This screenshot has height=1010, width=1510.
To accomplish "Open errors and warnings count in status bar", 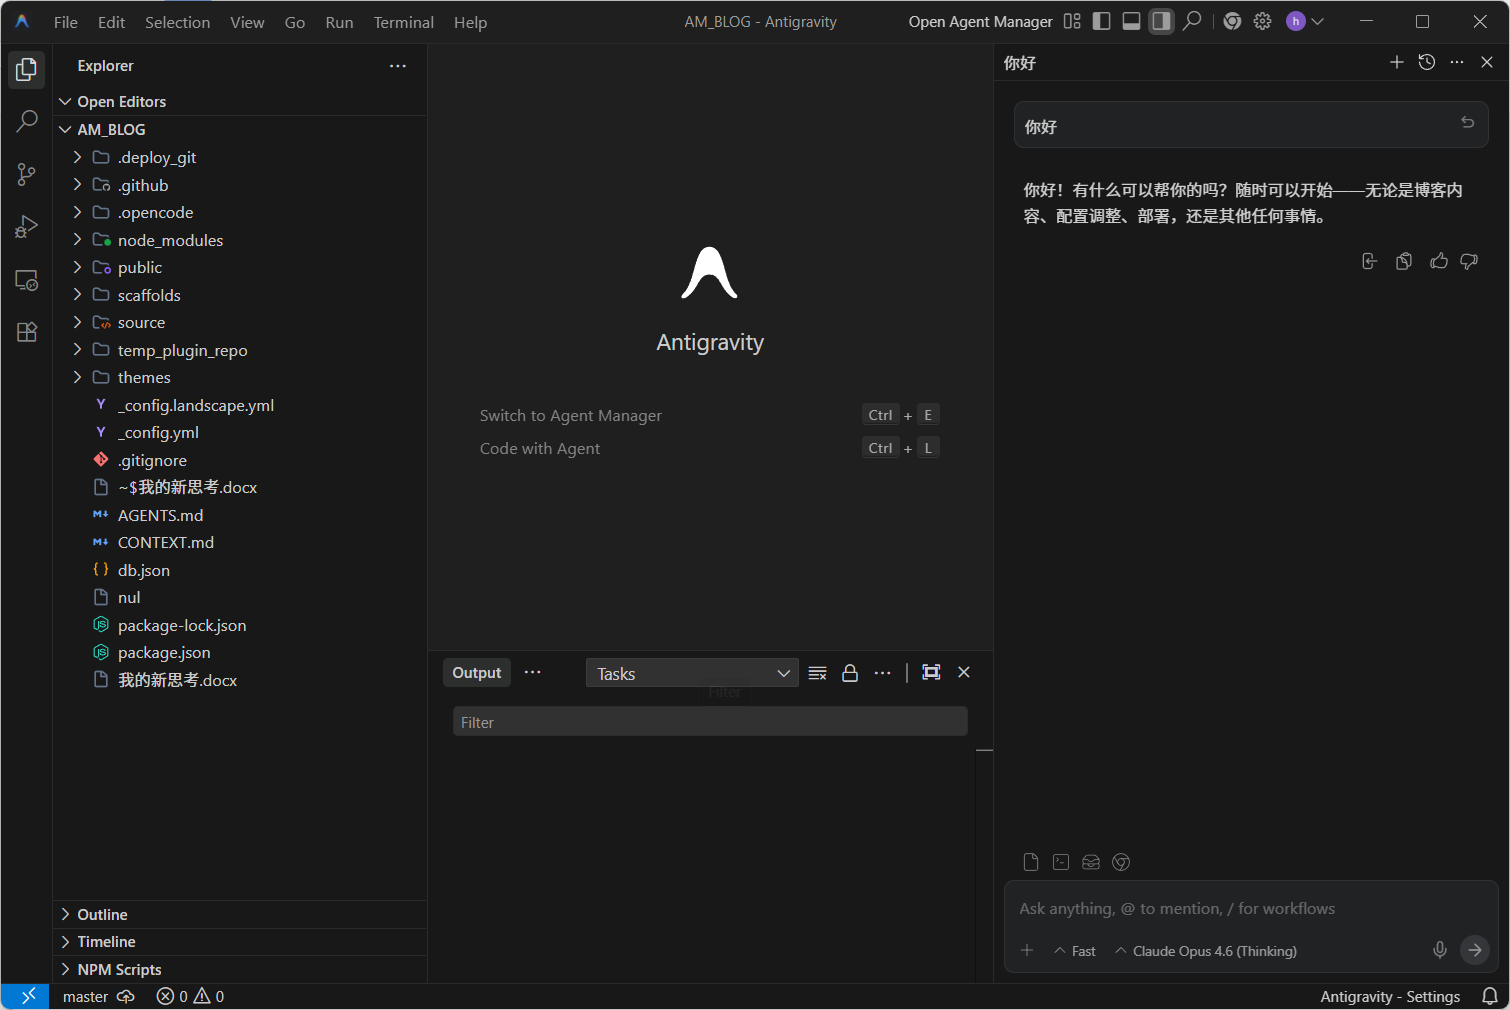I will click(190, 997).
